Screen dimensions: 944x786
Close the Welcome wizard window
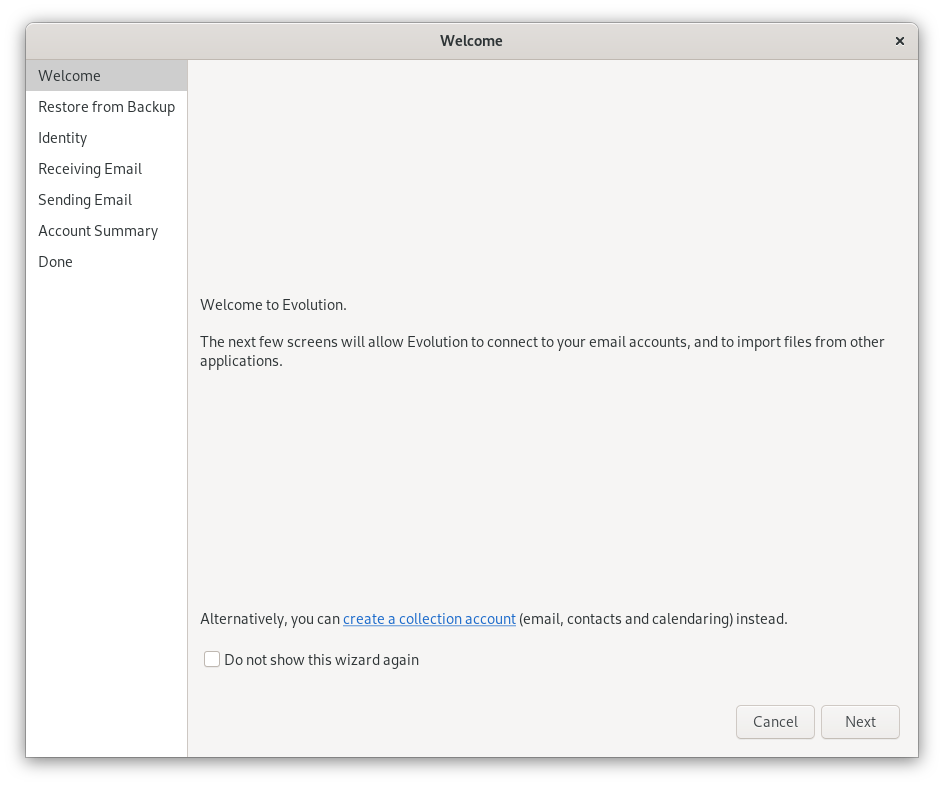click(x=899, y=41)
